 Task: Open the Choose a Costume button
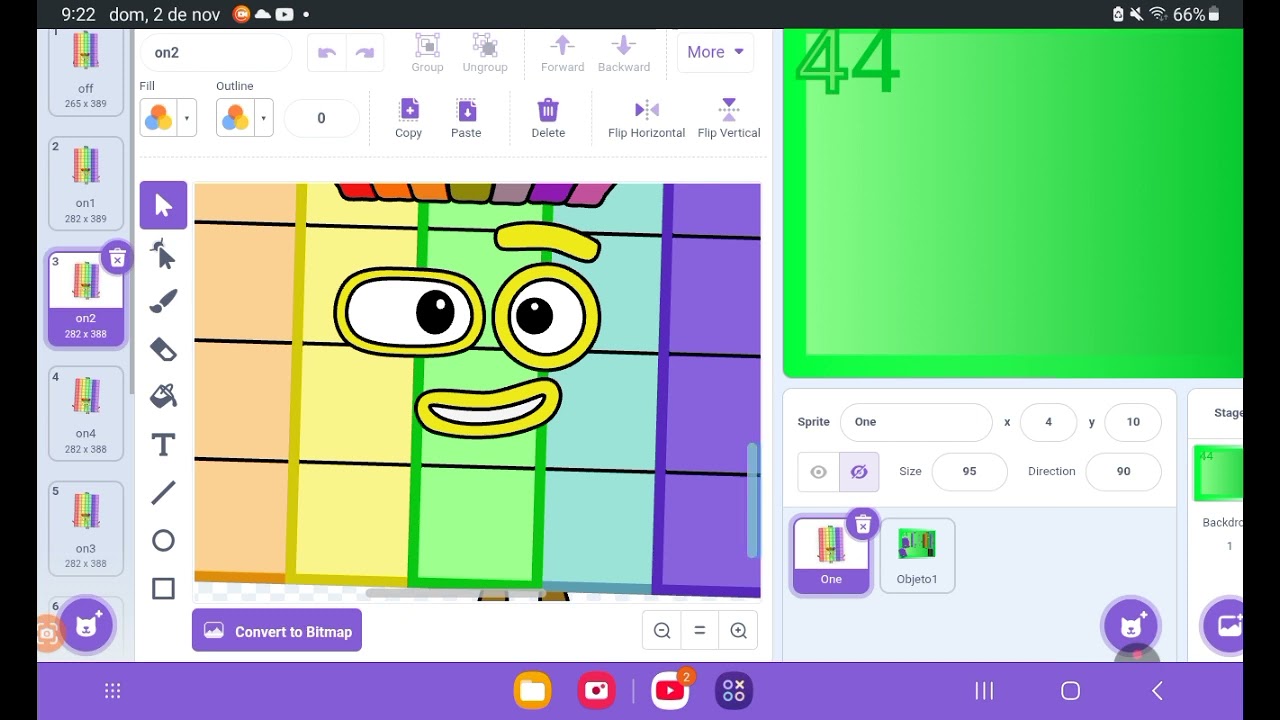click(87, 626)
